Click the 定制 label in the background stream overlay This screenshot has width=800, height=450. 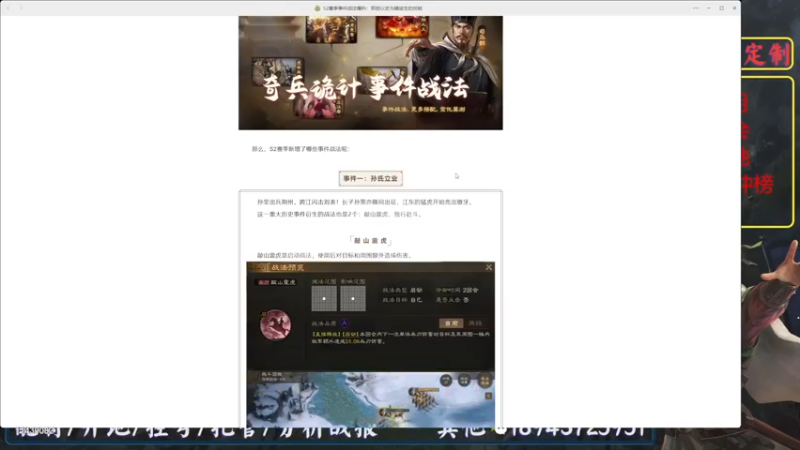767,54
